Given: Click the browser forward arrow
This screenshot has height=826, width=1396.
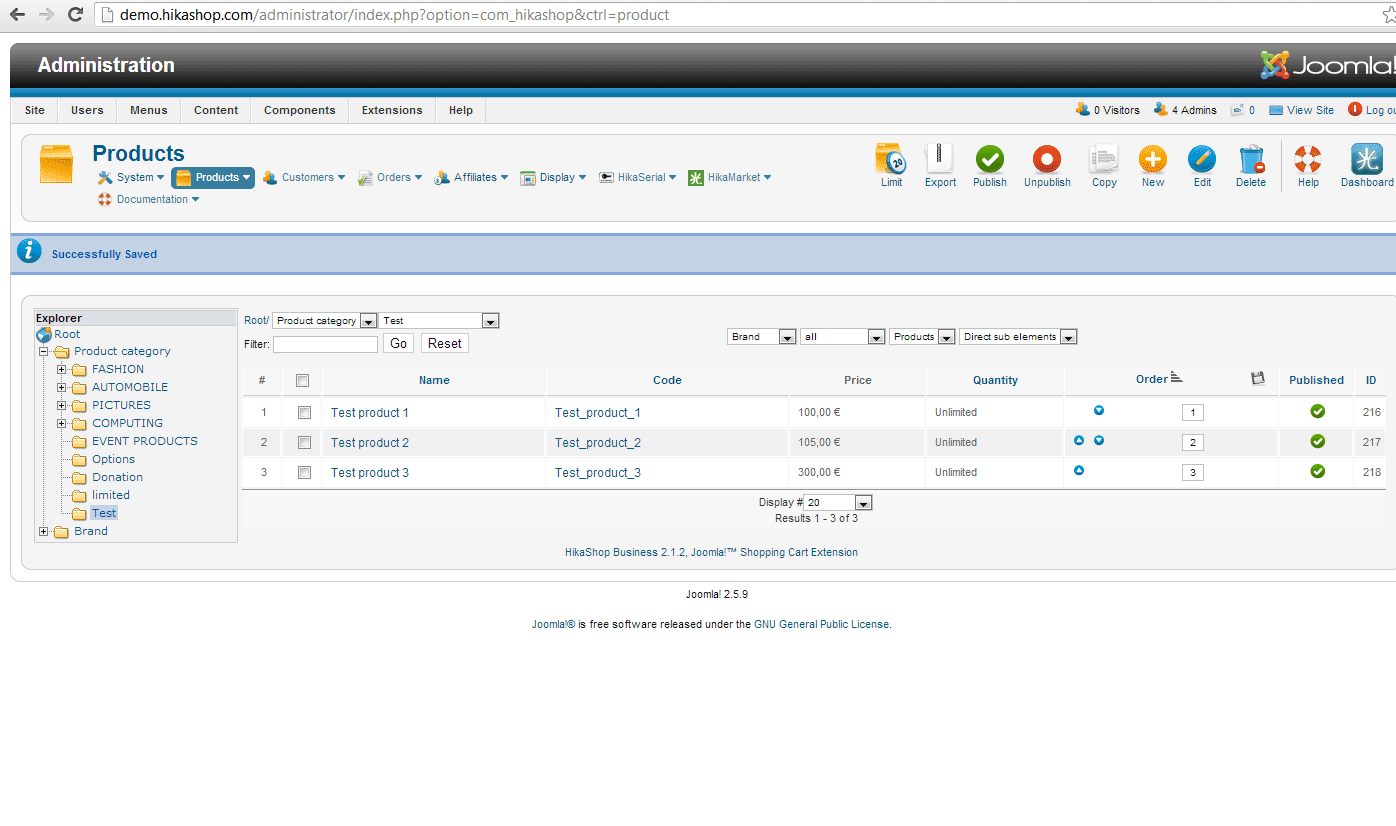Looking at the screenshot, I should tap(46, 15).
